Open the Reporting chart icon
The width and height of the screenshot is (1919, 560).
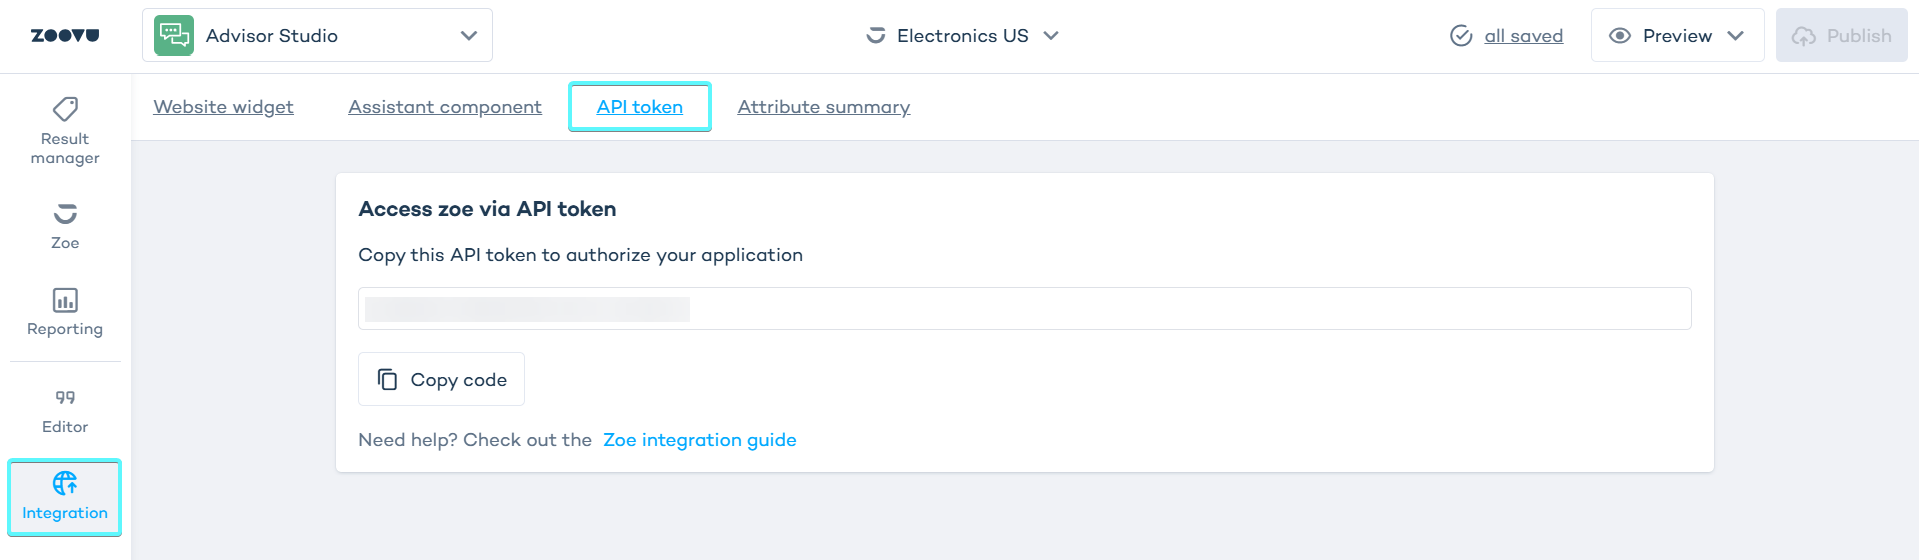pyautogui.click(x=65, y=300)
